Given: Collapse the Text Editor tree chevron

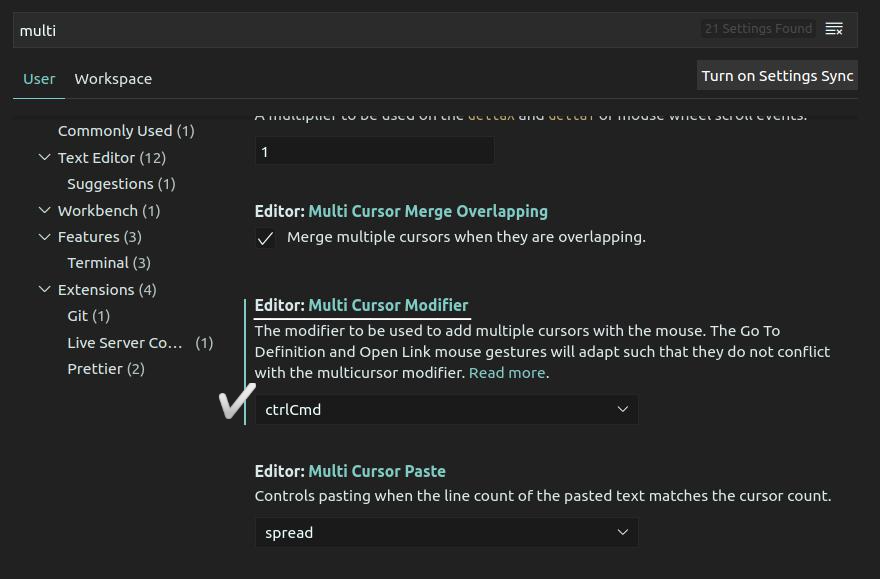Looking at the screenshot, I should (x=44, y=158).
